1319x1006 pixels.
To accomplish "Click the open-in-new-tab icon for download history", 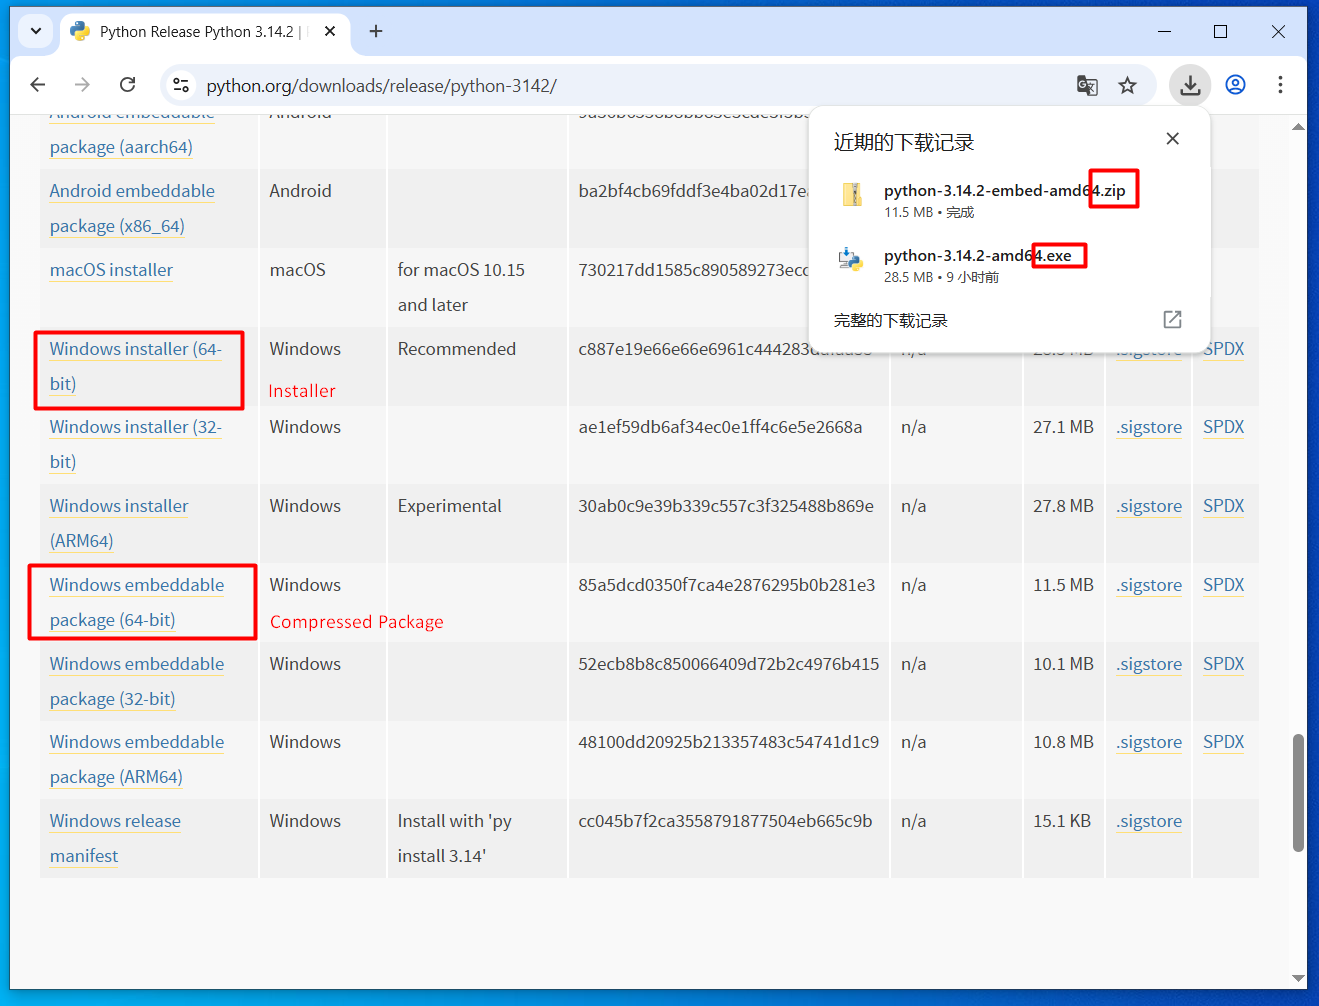I will [x=1173, y=320].
